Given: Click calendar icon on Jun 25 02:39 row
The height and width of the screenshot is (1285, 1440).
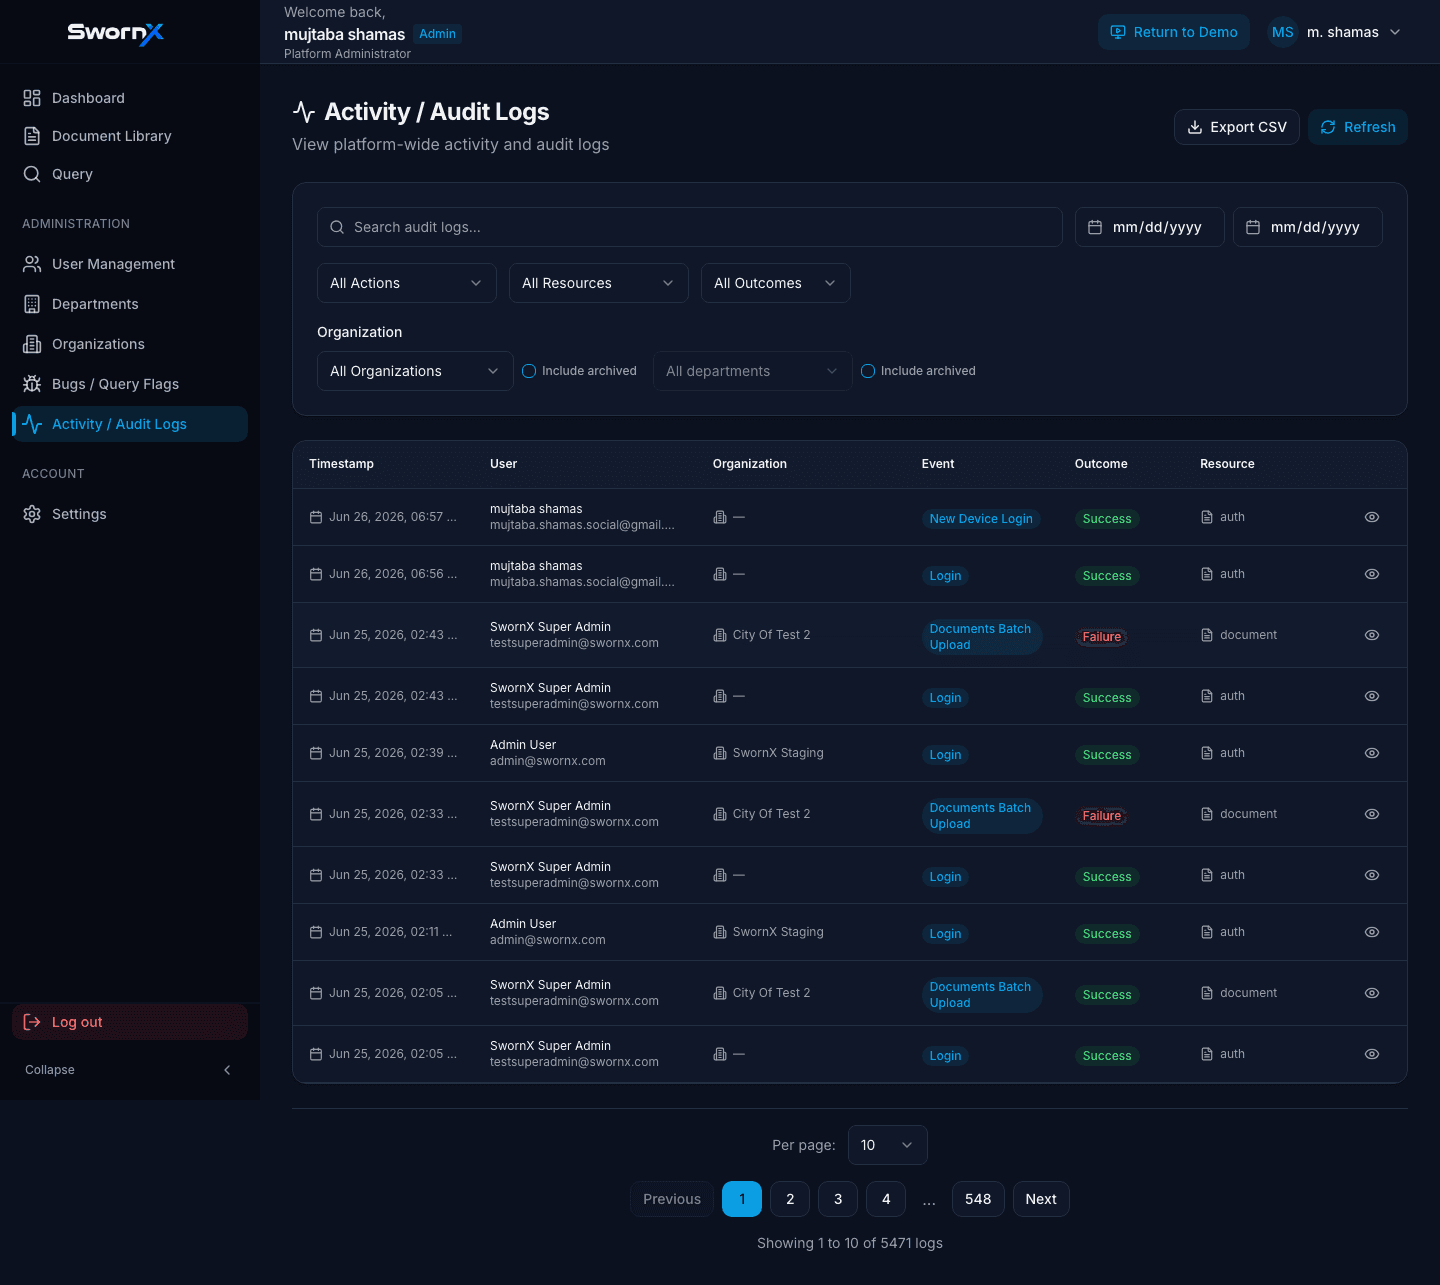Looking at the screenshot, I should coord(316,753).
